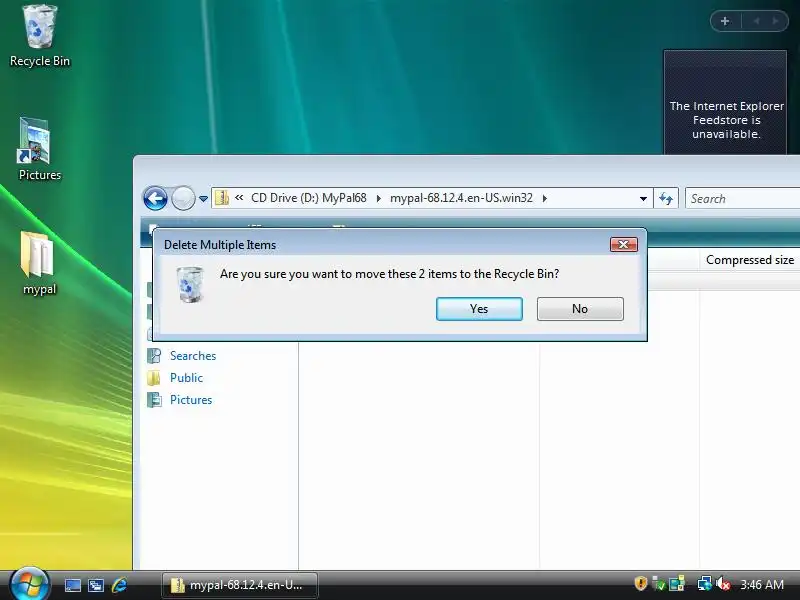This screenshot has width=800, height=600.
Task: Click the Safely Remove Hardware tray icon
Action: (x=659, y=584)
